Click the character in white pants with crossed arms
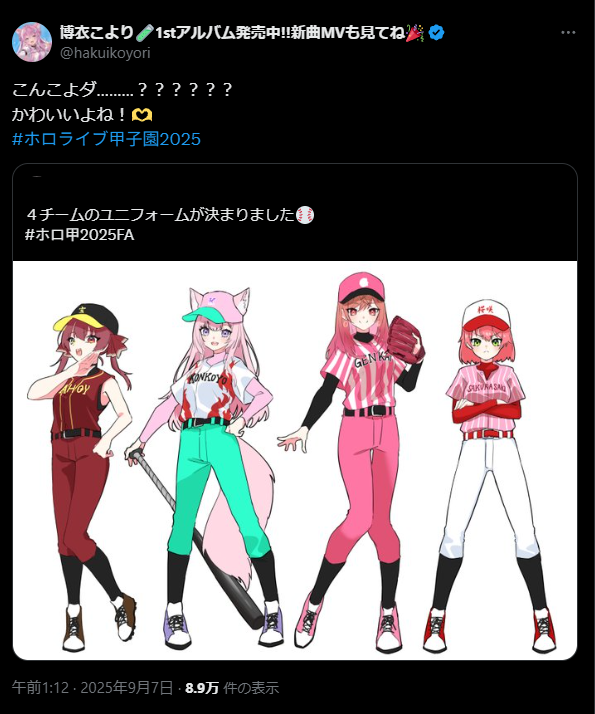 (489, 476)
